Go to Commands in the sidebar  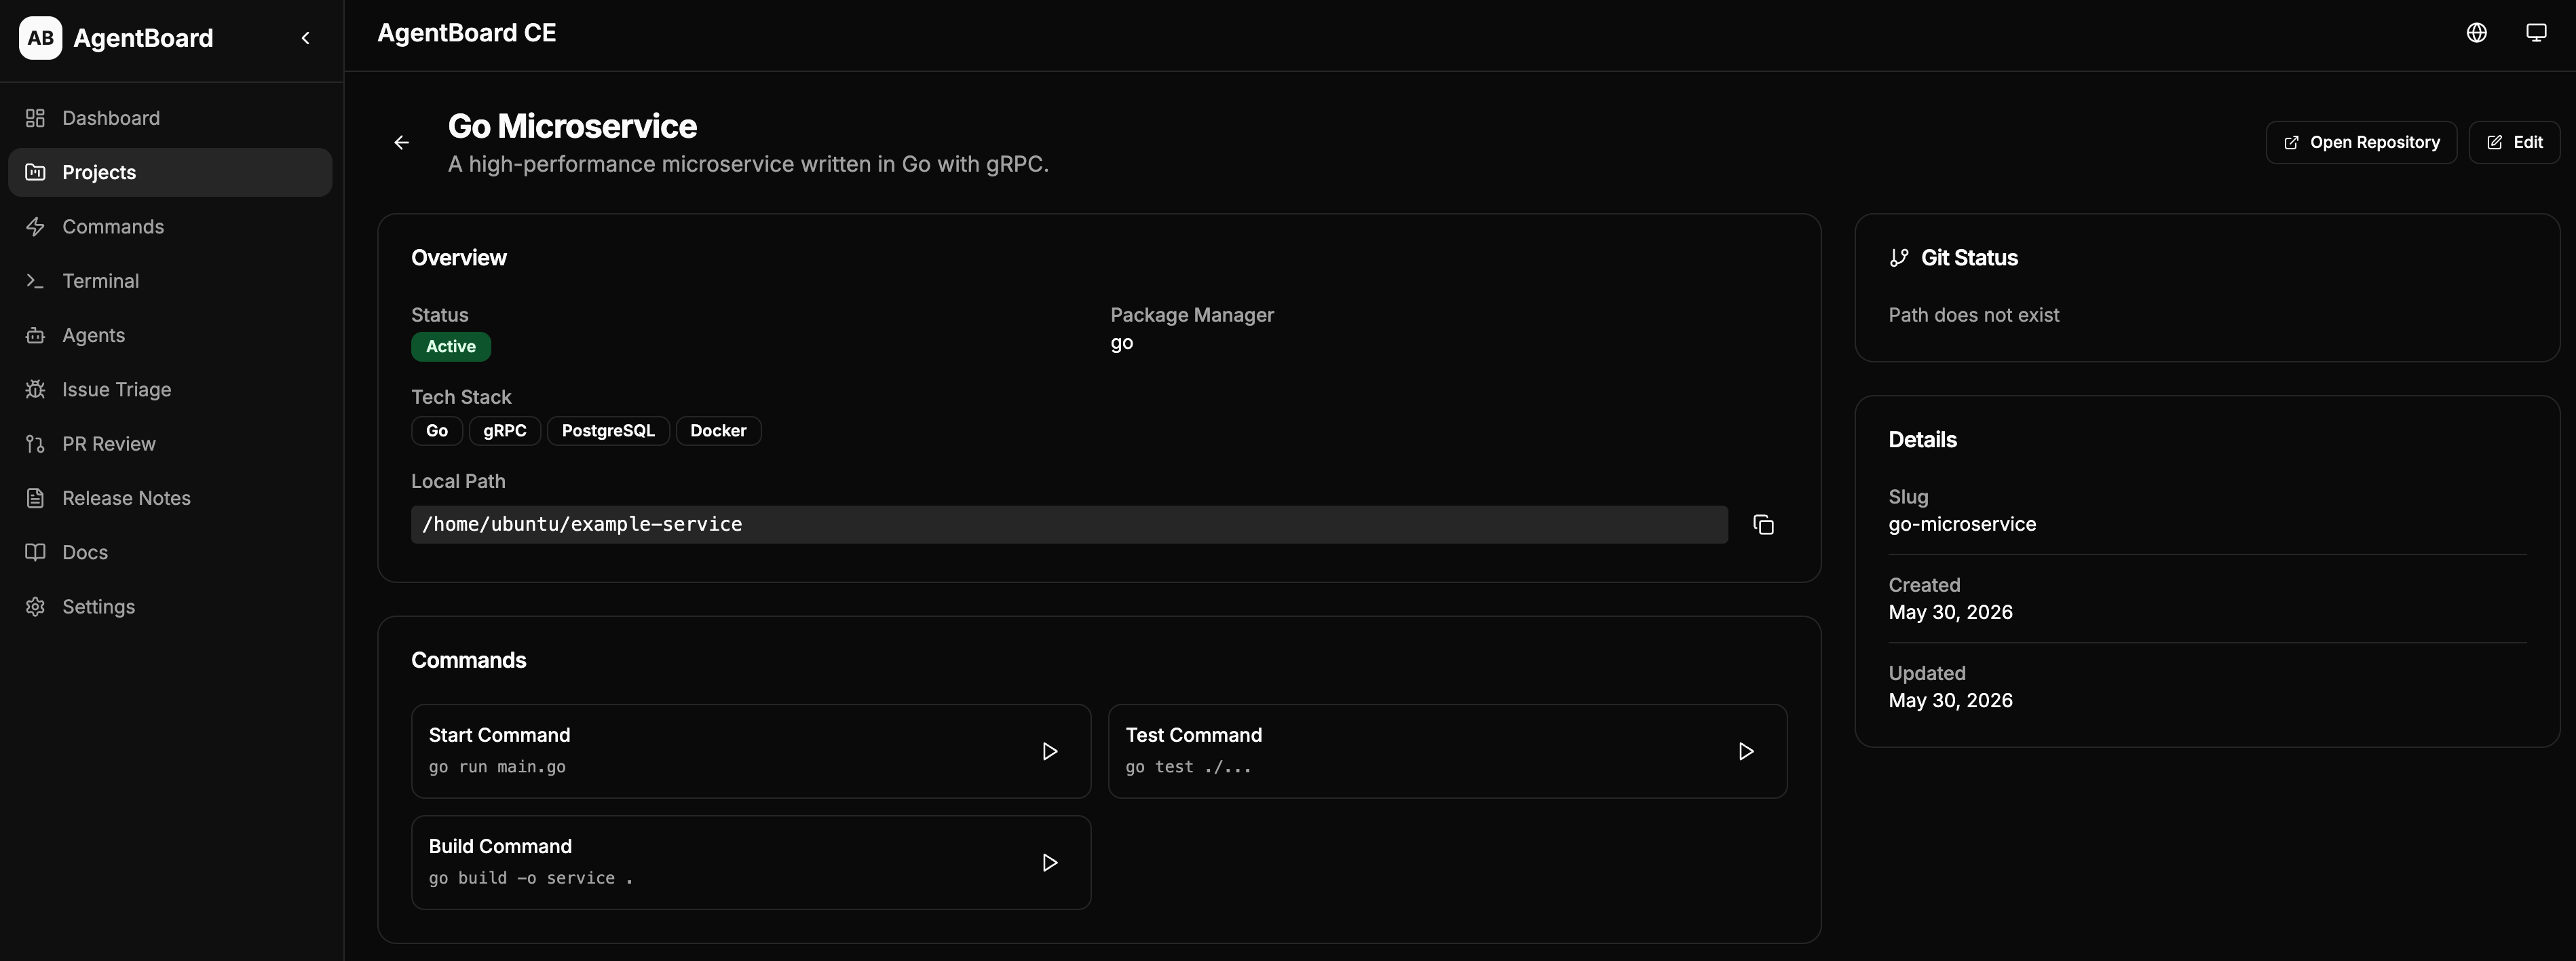coord(170,227)
